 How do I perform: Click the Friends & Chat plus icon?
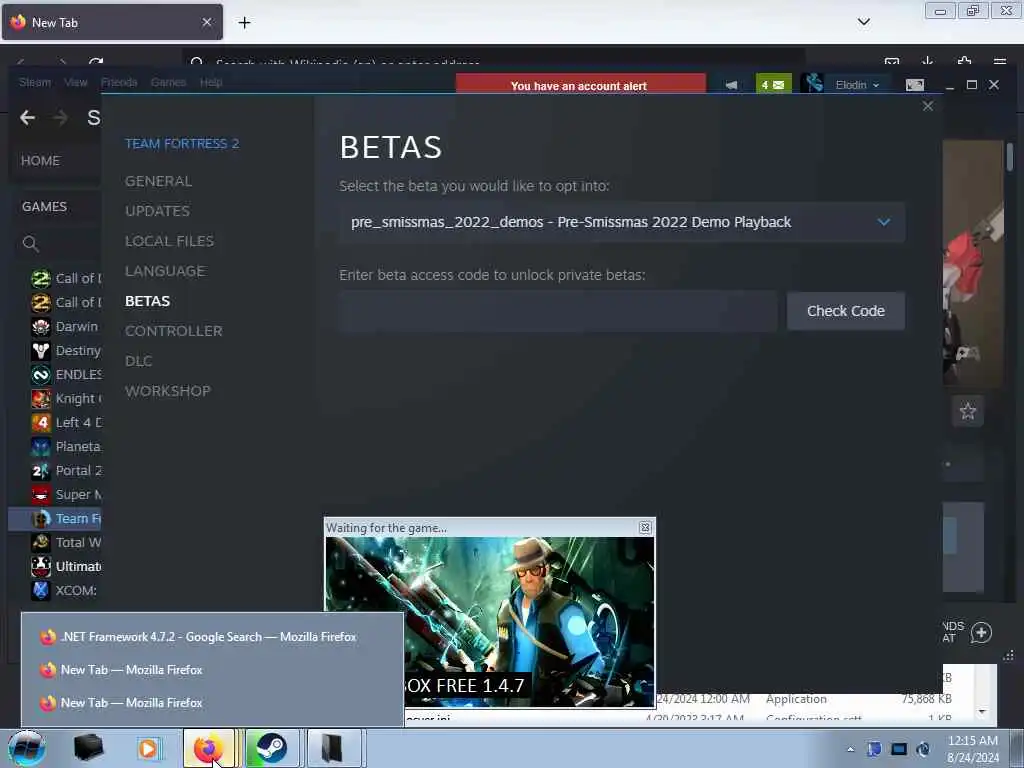tap(981, 632)
